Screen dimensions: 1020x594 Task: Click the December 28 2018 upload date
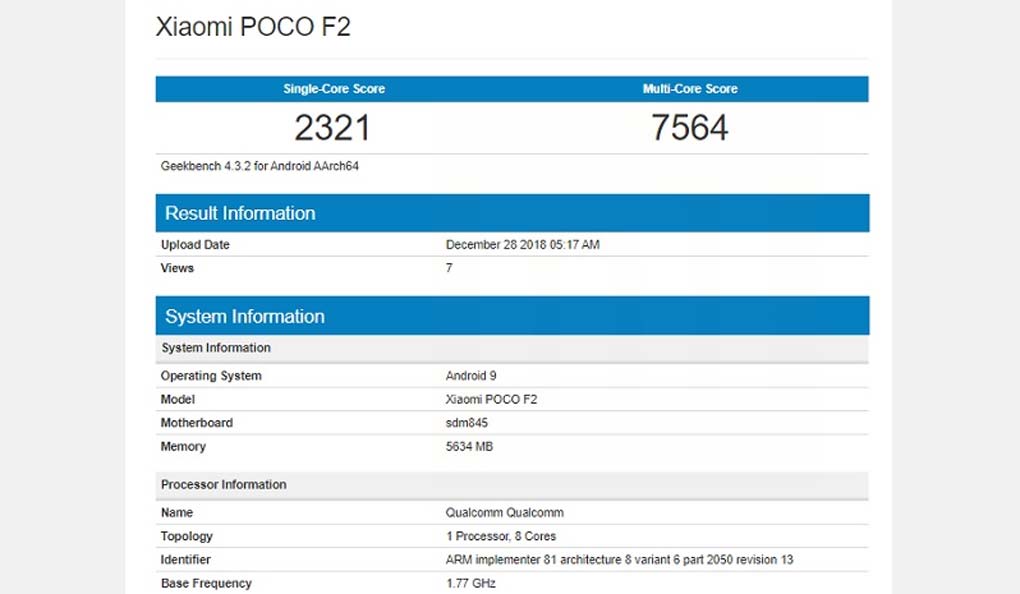[x=522, y=245]
